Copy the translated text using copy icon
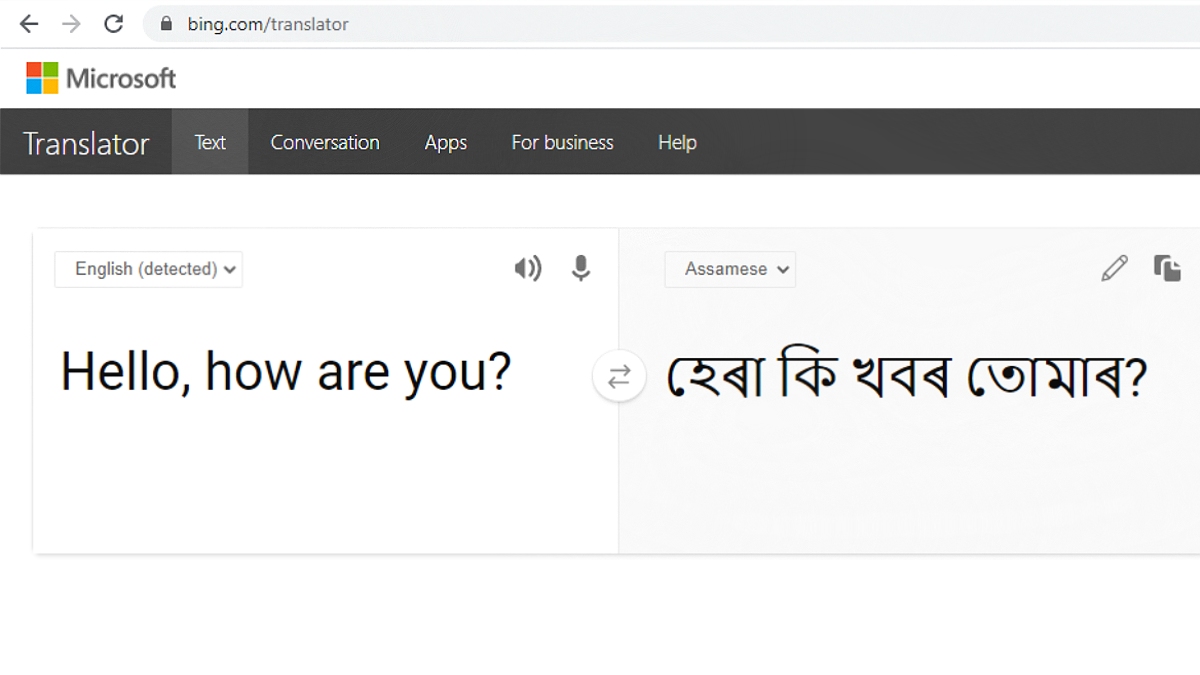The height and width of the screenshot is (675, 1200). 1167,268
